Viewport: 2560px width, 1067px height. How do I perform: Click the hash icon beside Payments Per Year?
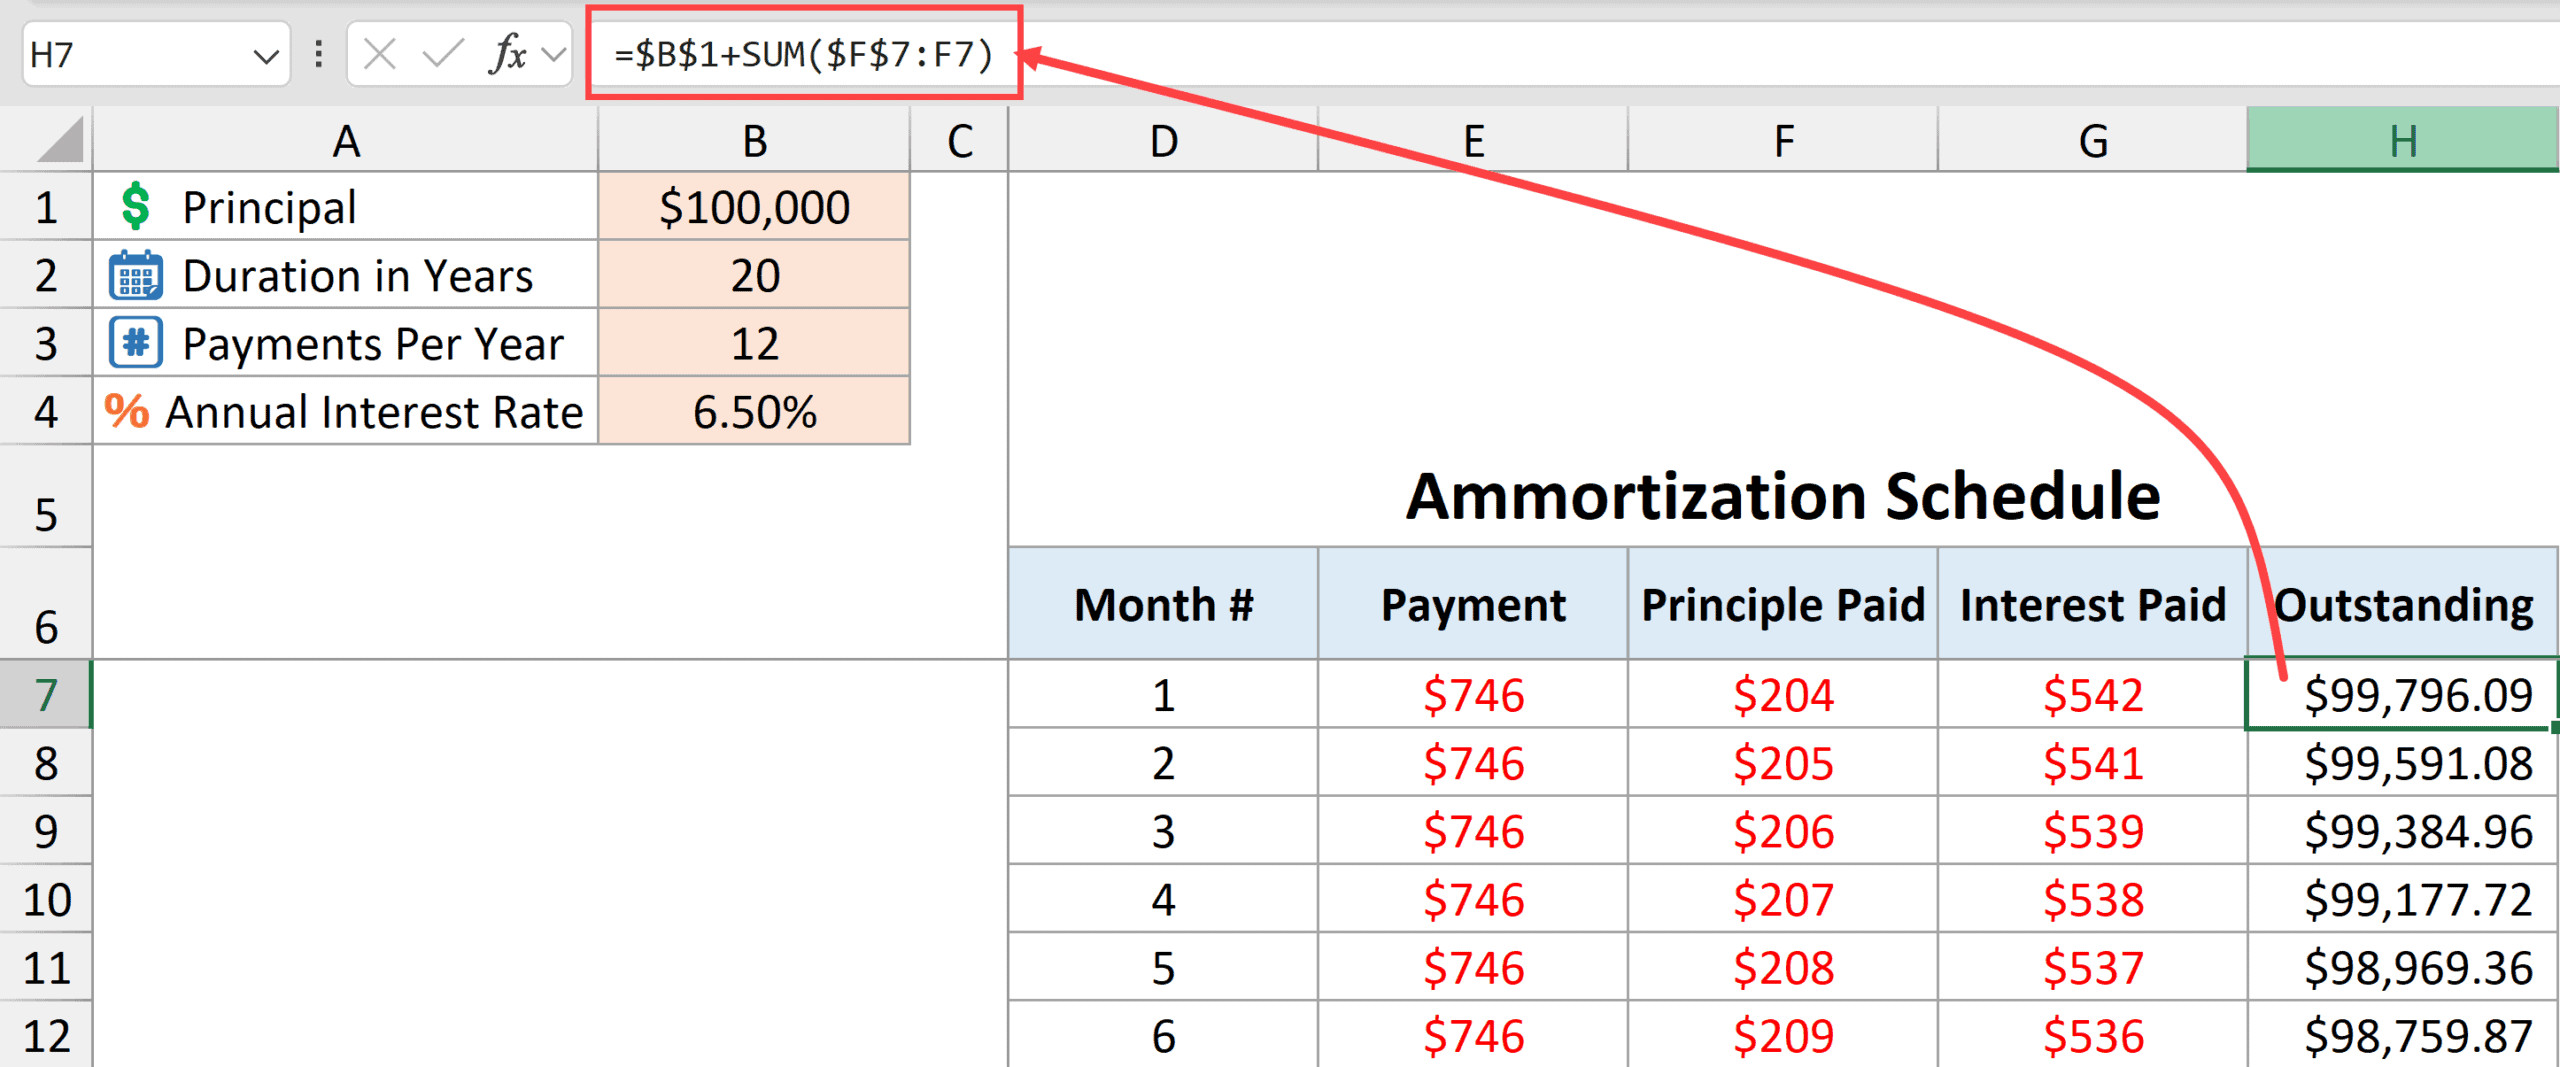(135, 343)
